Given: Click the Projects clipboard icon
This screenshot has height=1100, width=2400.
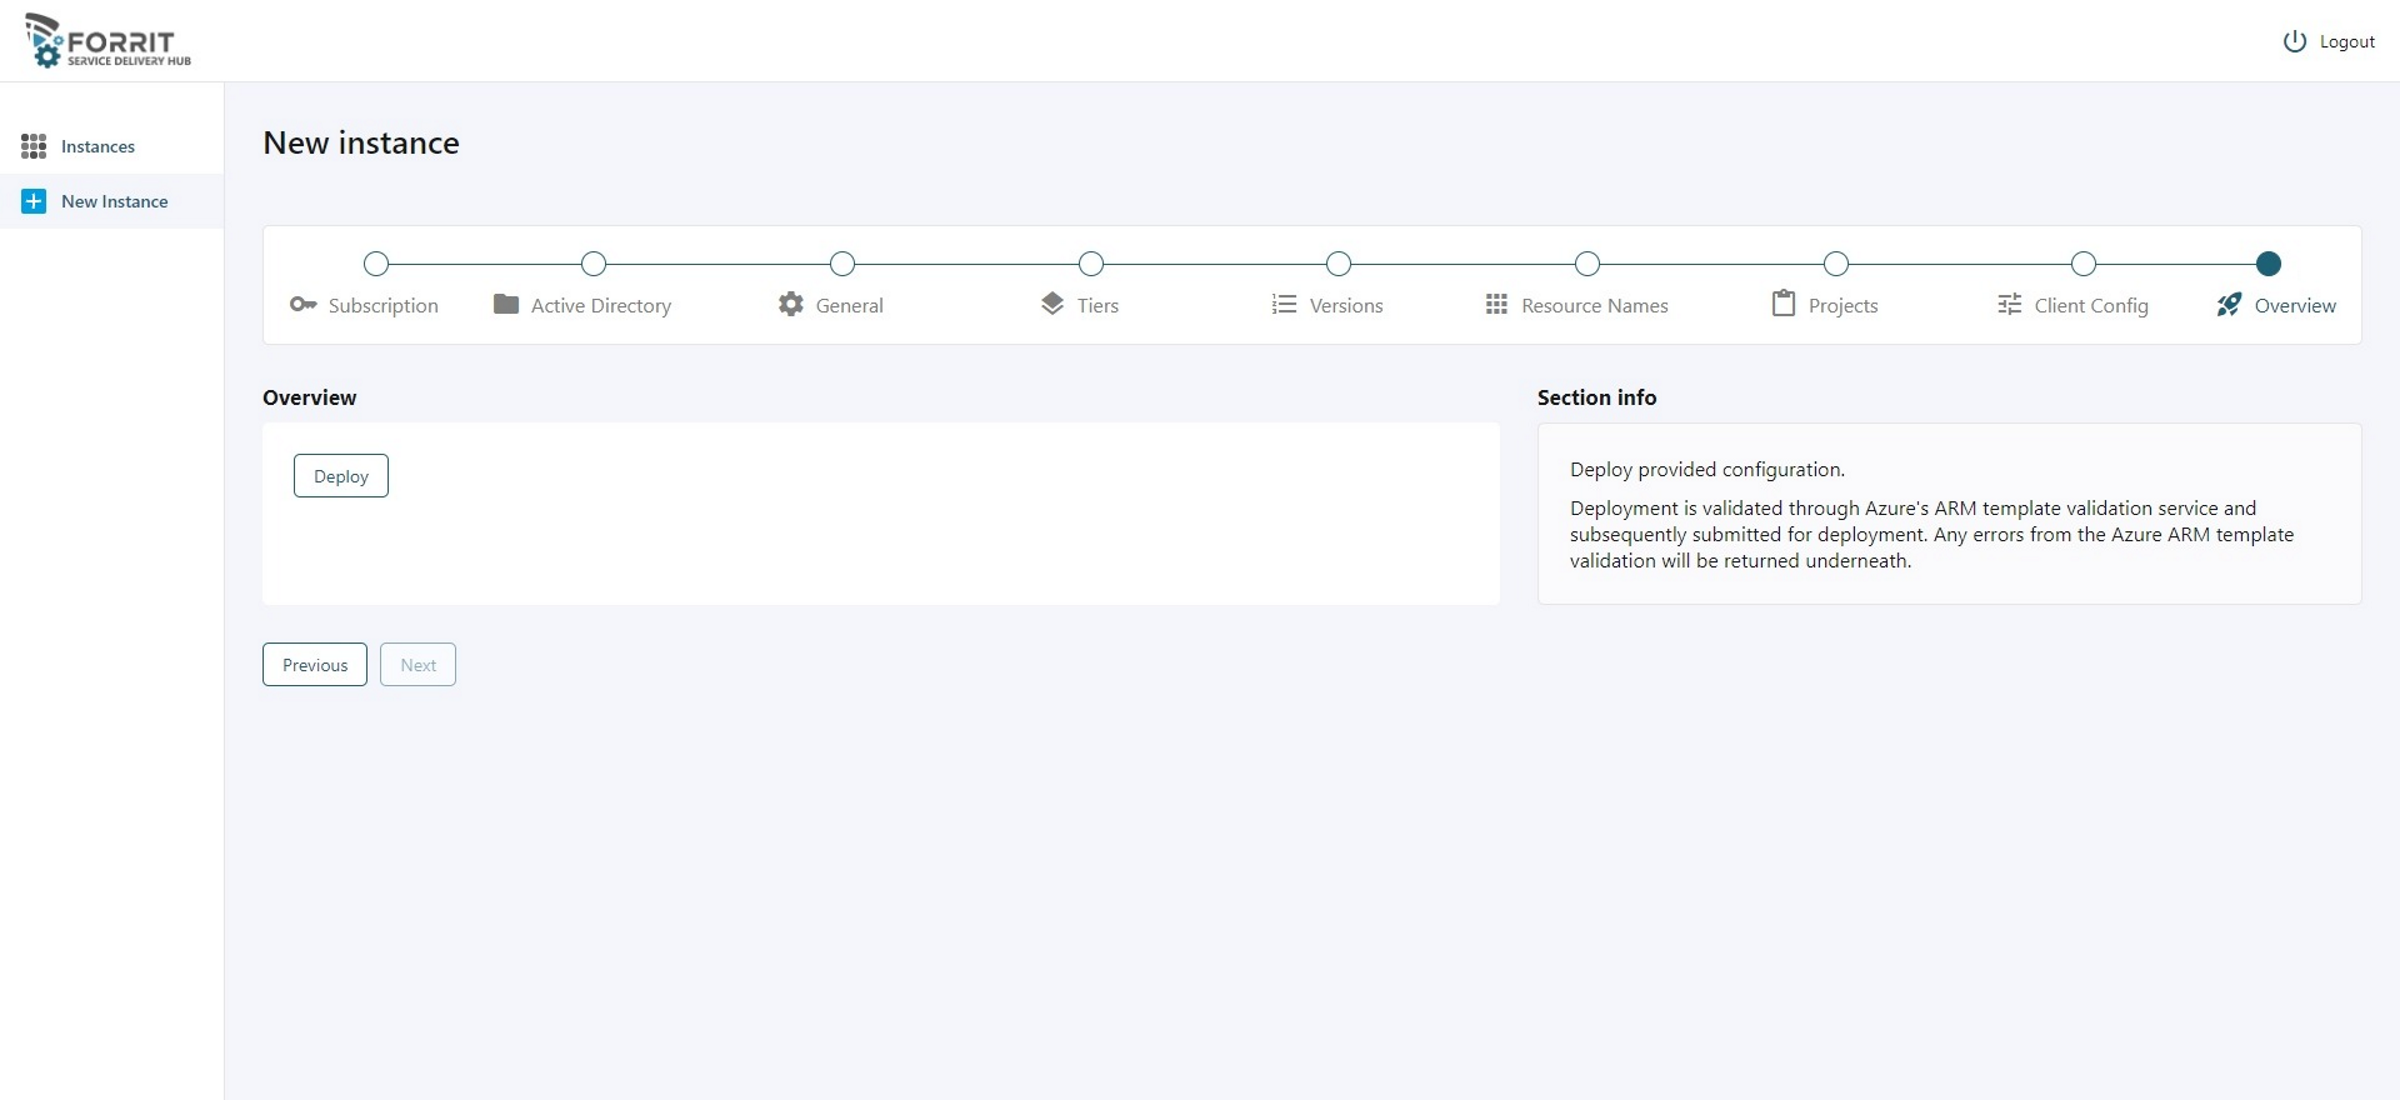Looking at the screenshot, I should click(x=1783, y=303).
